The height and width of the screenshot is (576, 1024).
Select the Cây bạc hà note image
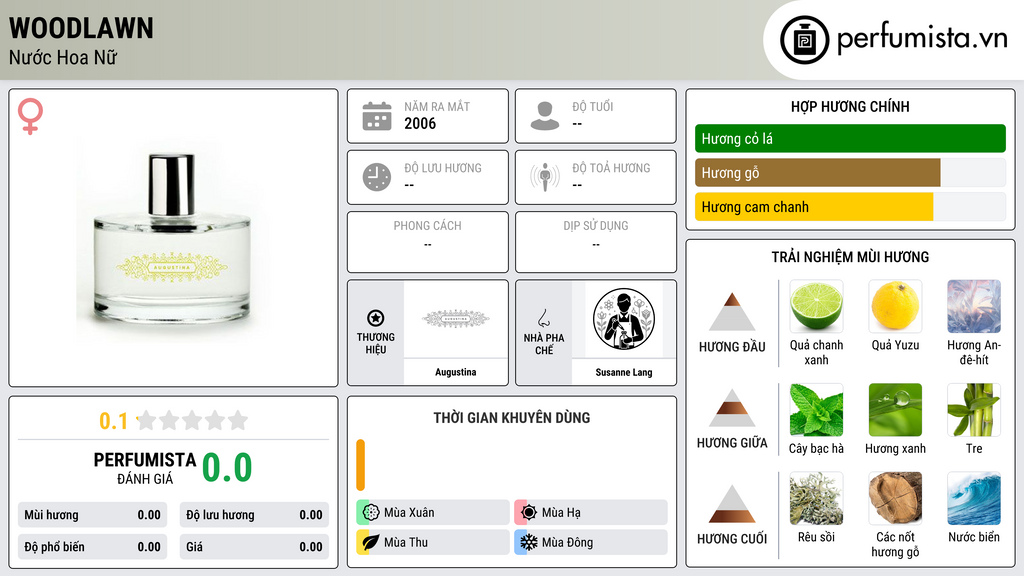[816, 409]
